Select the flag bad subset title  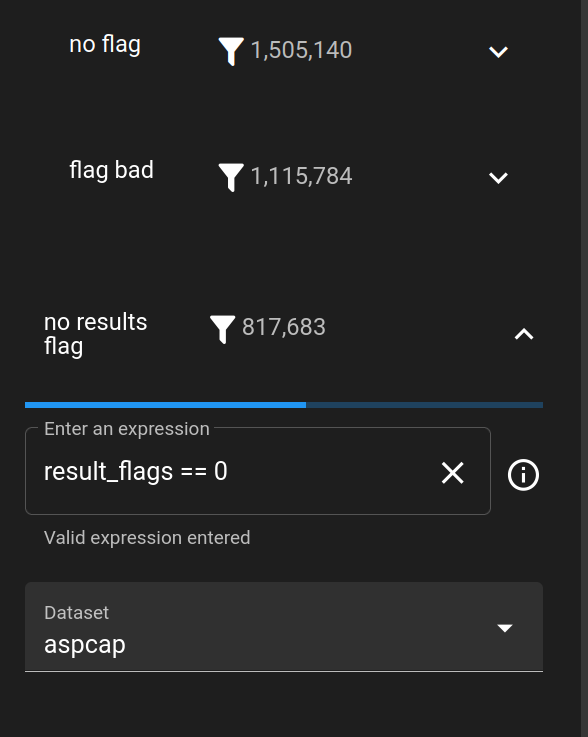coord(111,171)
